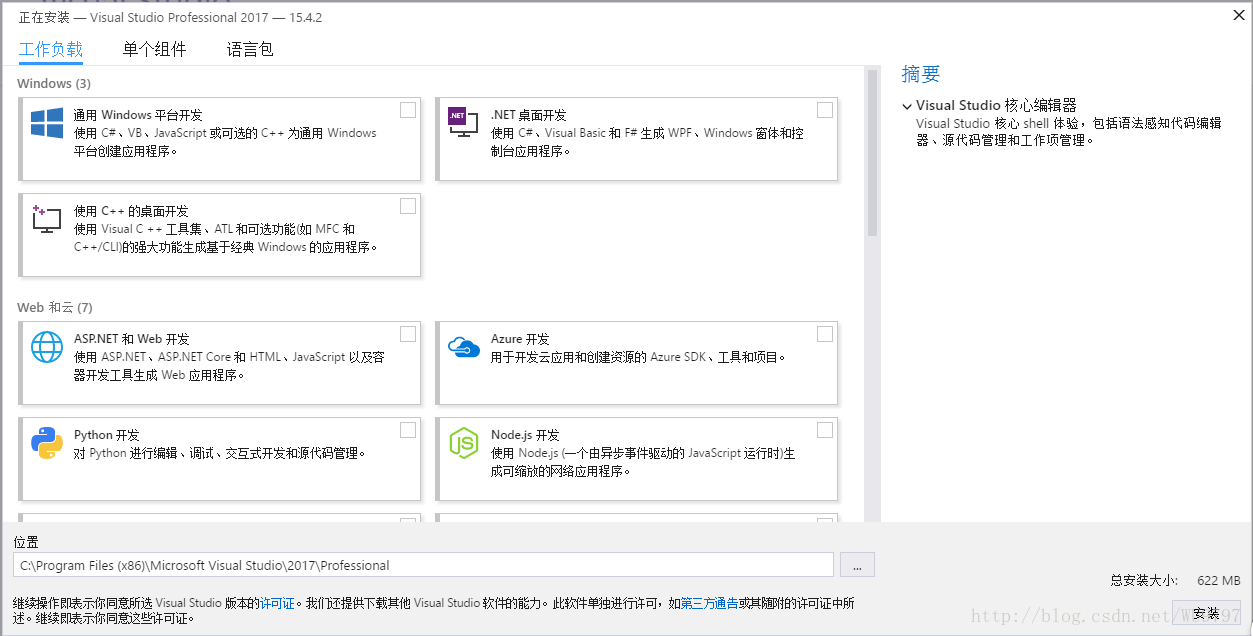1253x636 pixels.
Task: Tick the Python 开发 workload checkbox
Action: 408,430
